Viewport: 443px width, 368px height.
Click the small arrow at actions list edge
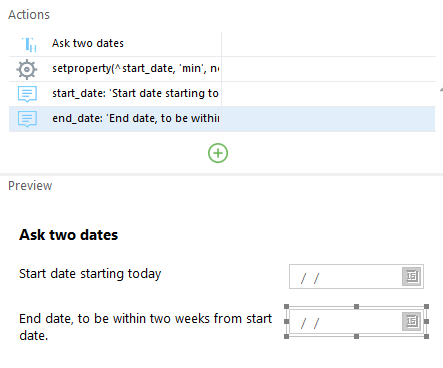[x=441, y=89]
